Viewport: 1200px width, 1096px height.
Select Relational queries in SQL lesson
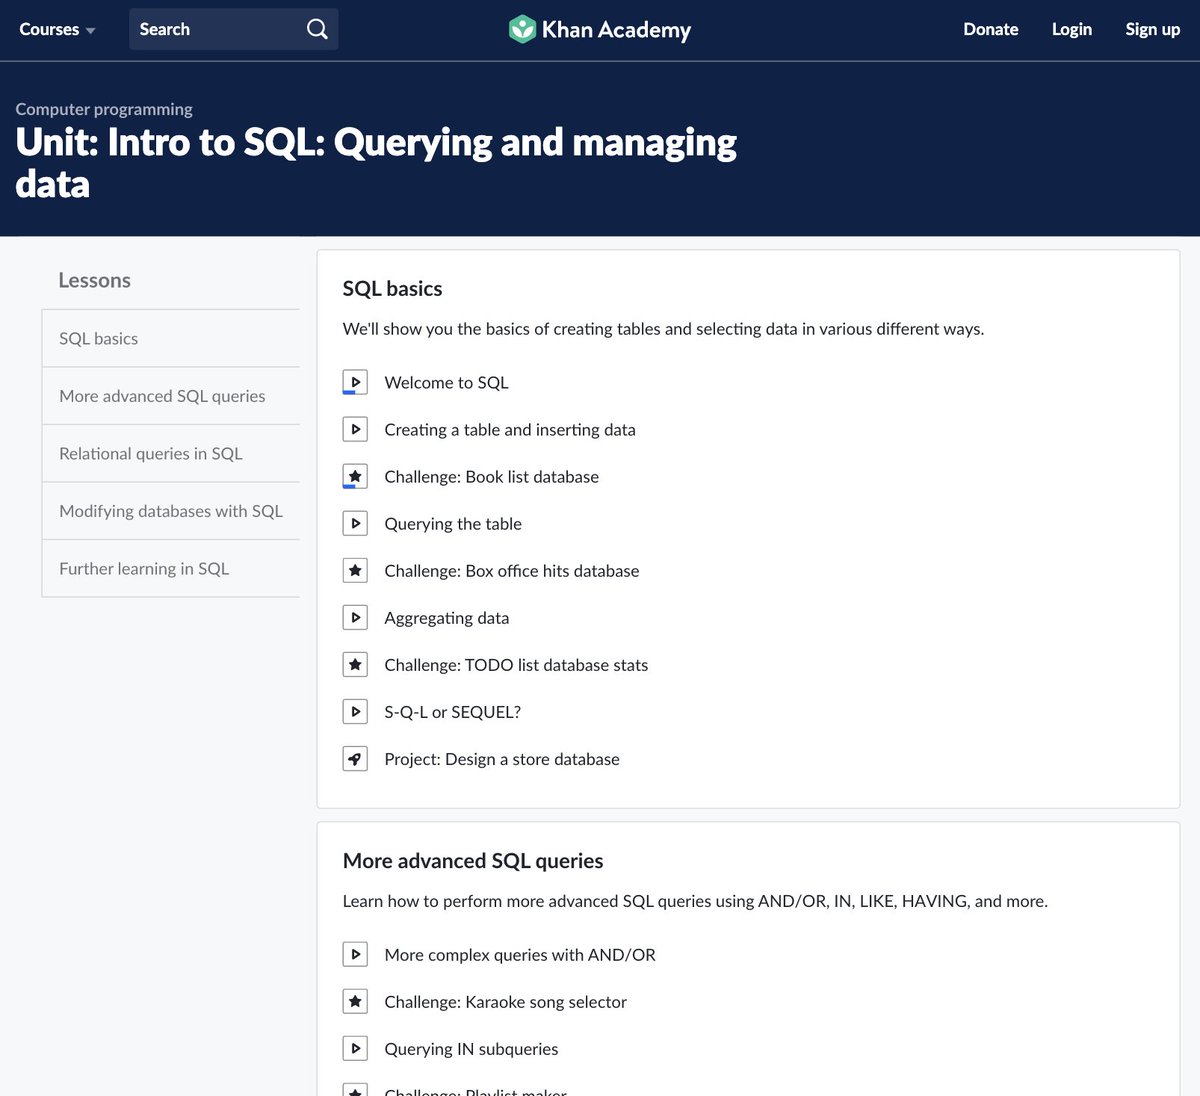pos(171,453)
